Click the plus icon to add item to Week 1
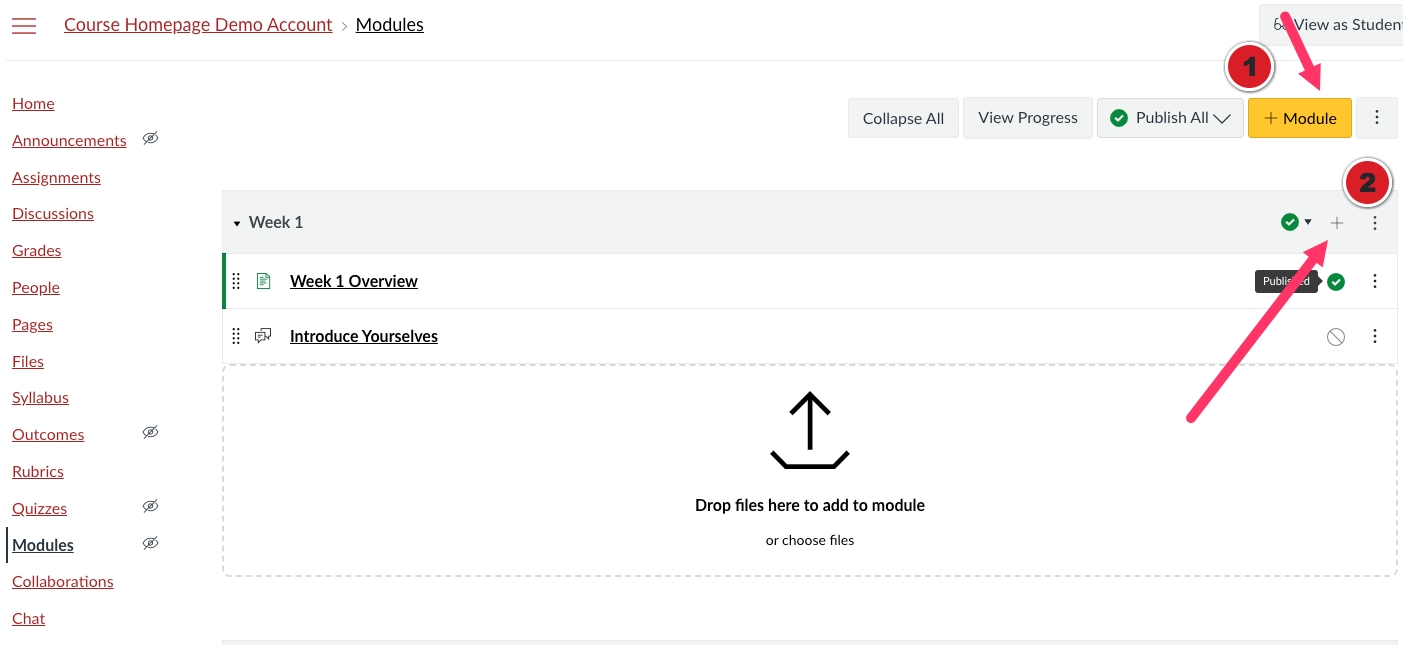 click(1337, 222)
